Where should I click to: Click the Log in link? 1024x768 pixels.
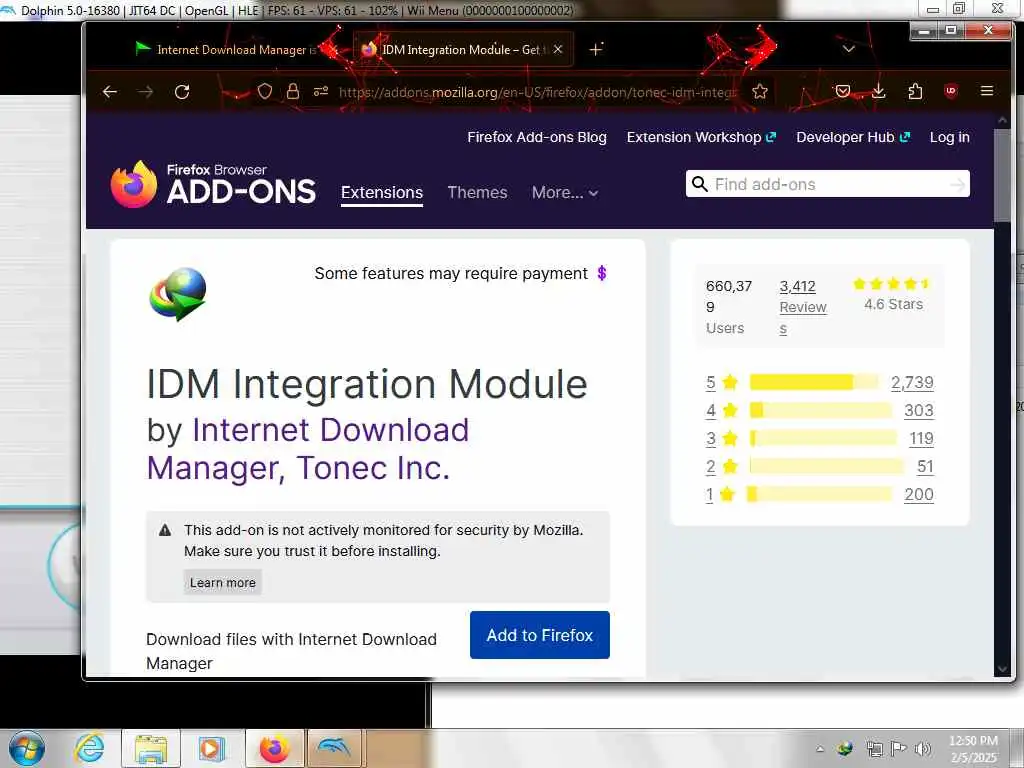(950, 137)
